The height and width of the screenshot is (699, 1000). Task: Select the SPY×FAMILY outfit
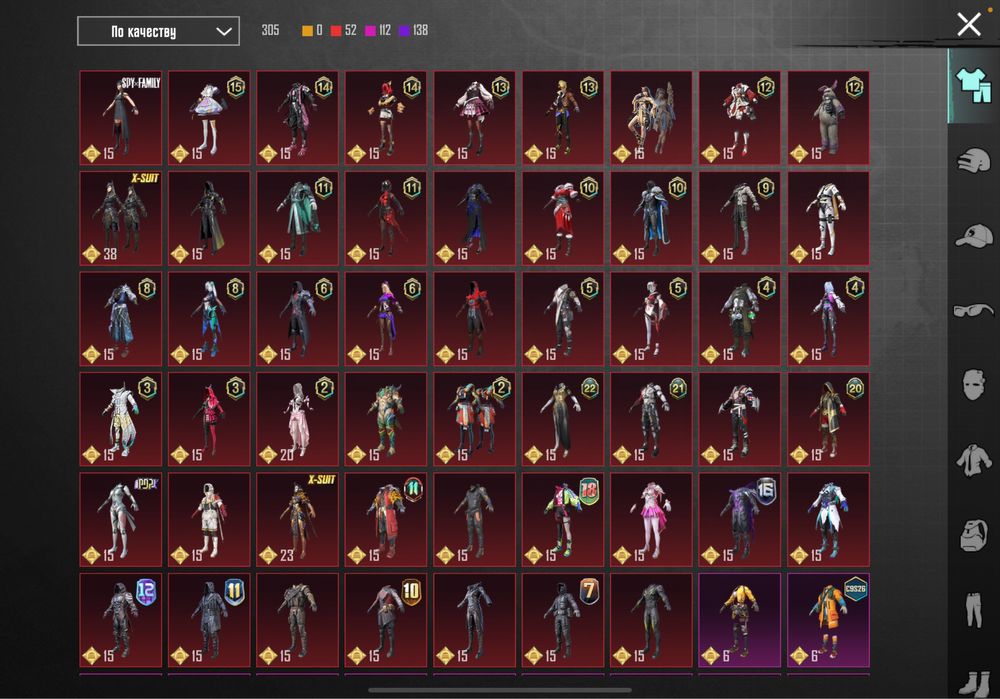point(121,118)
